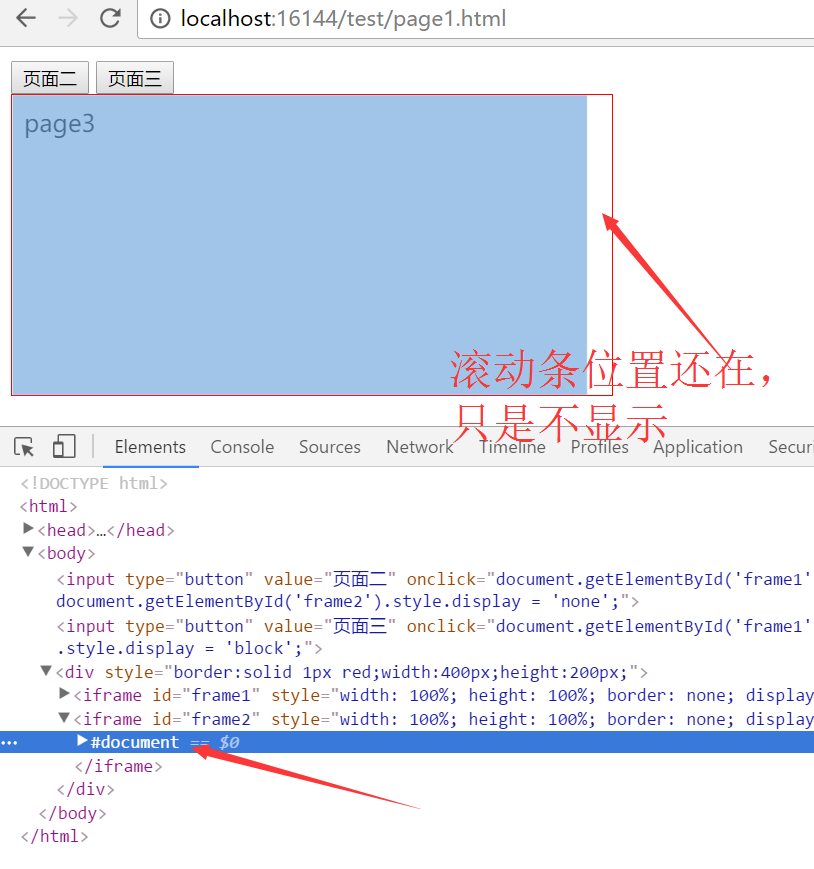Open the Sources tab
The height and width of the screenshot is (869, 814).
pyautogui.click(x=330, y=447)
